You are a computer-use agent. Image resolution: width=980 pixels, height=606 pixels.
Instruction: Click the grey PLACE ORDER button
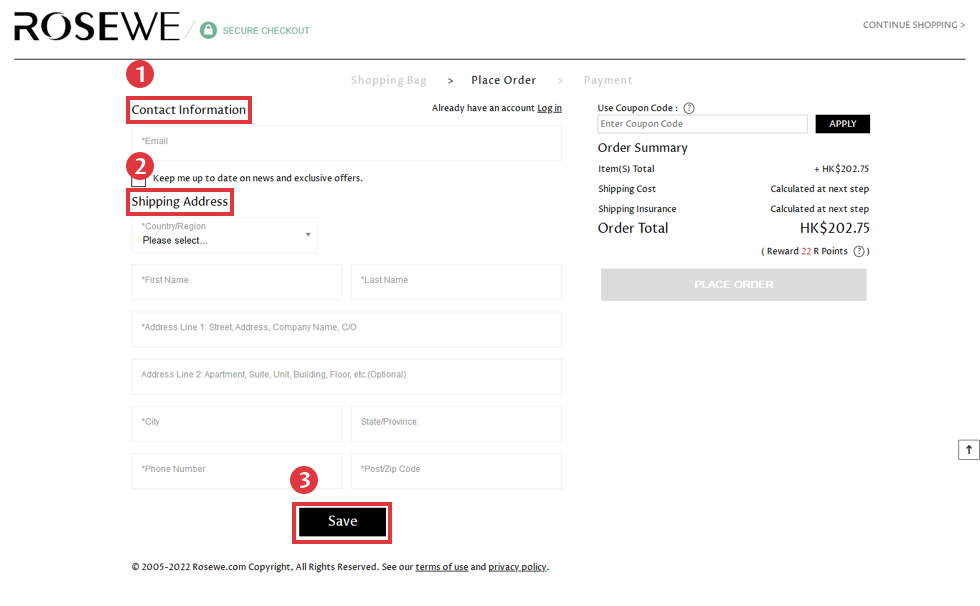point(733,285)
